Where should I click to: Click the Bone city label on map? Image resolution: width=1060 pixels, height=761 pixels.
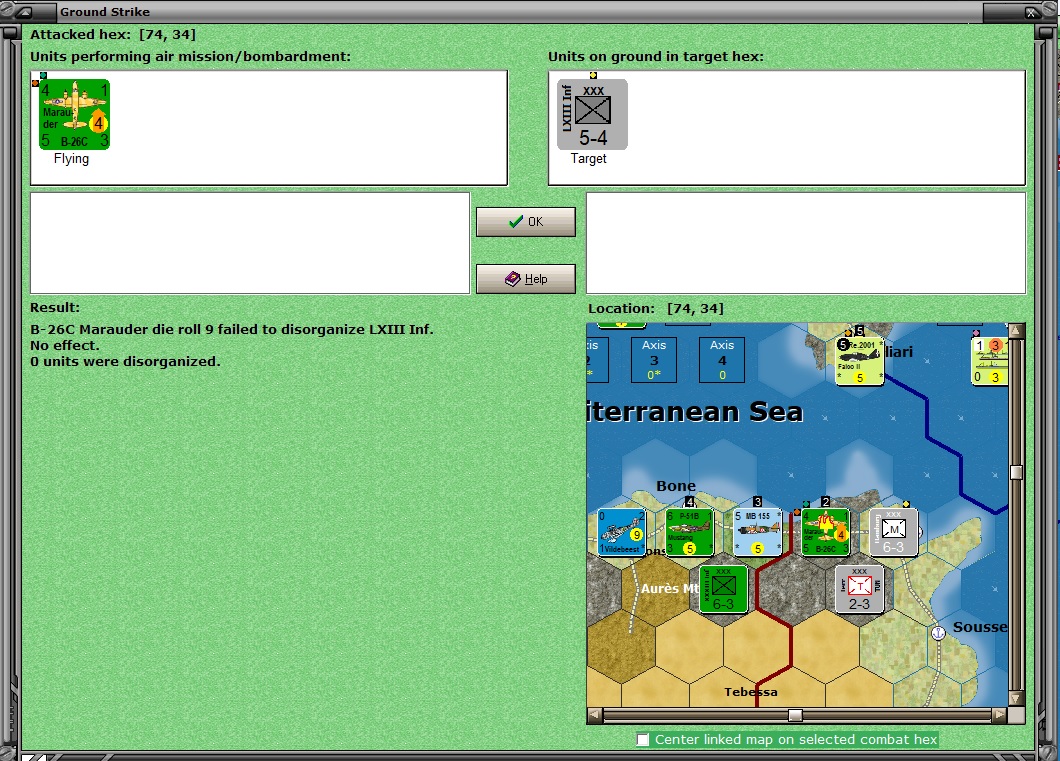click(x=676, y=486)
